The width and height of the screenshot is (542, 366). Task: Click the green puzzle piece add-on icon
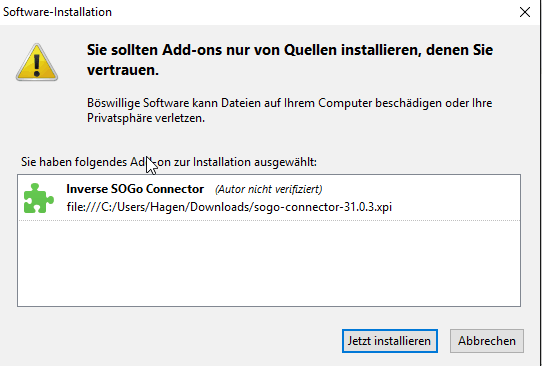38,198
